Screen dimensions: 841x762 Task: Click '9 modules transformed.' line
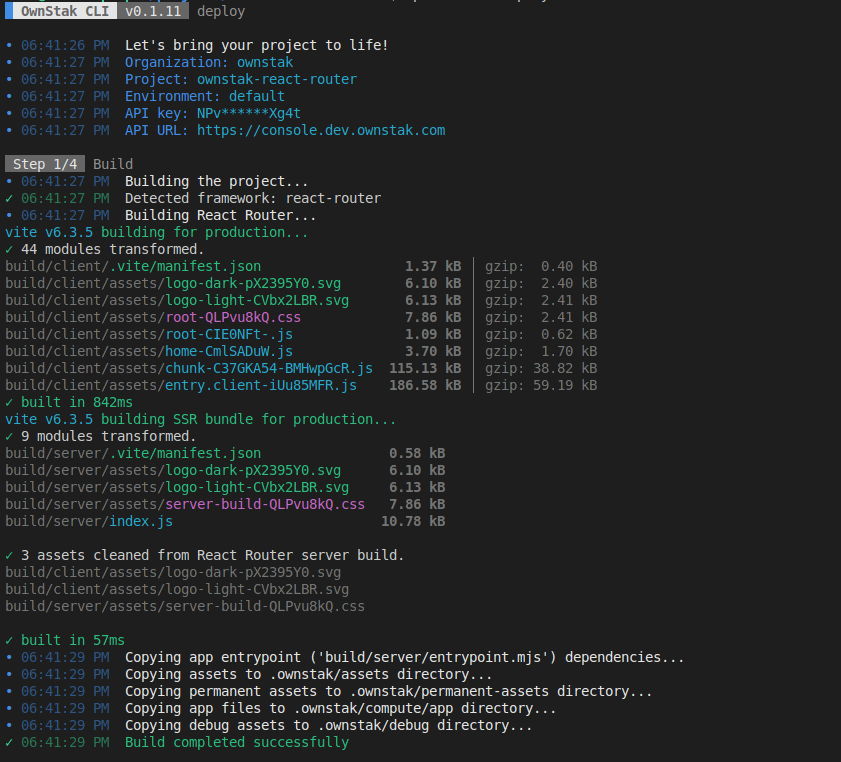click(x=109, y=437)
